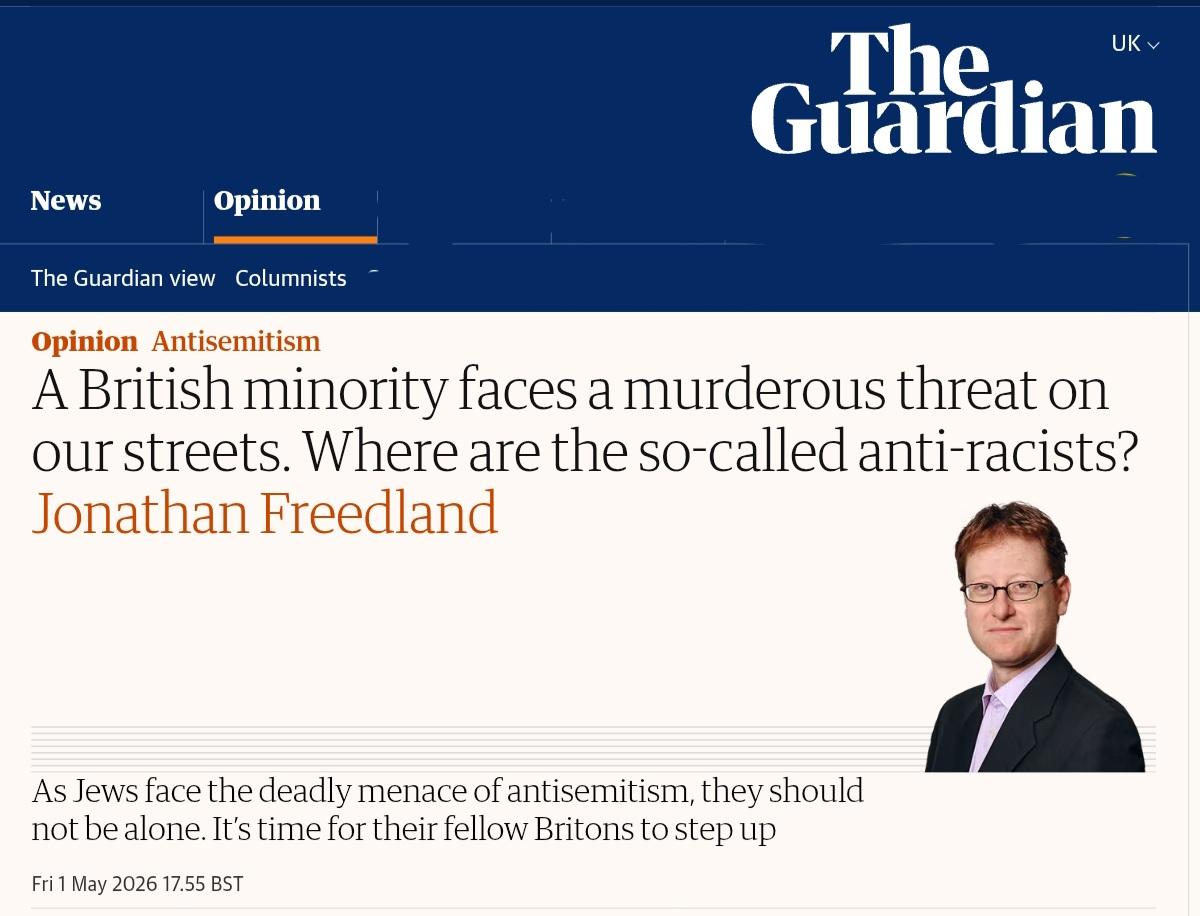The height and width of the screenshot is (916, 1200).
Task: Click the word Guardian in the masthead
Action: click(954, 121)
